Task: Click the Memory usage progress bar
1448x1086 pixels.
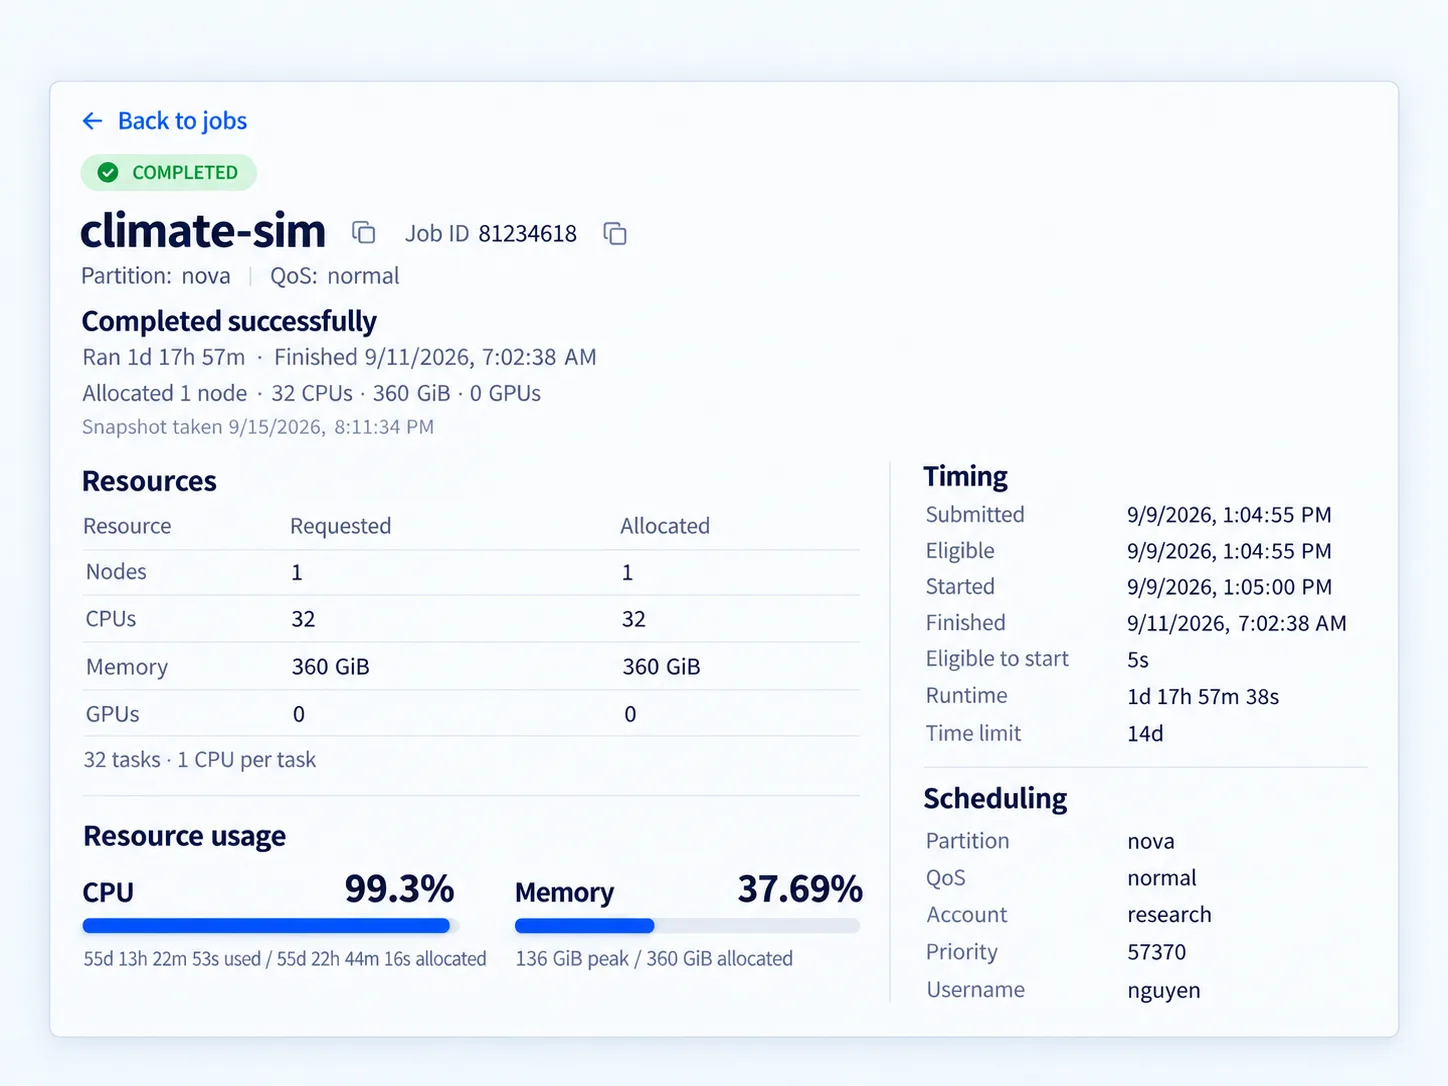Action: click(687, 926)
